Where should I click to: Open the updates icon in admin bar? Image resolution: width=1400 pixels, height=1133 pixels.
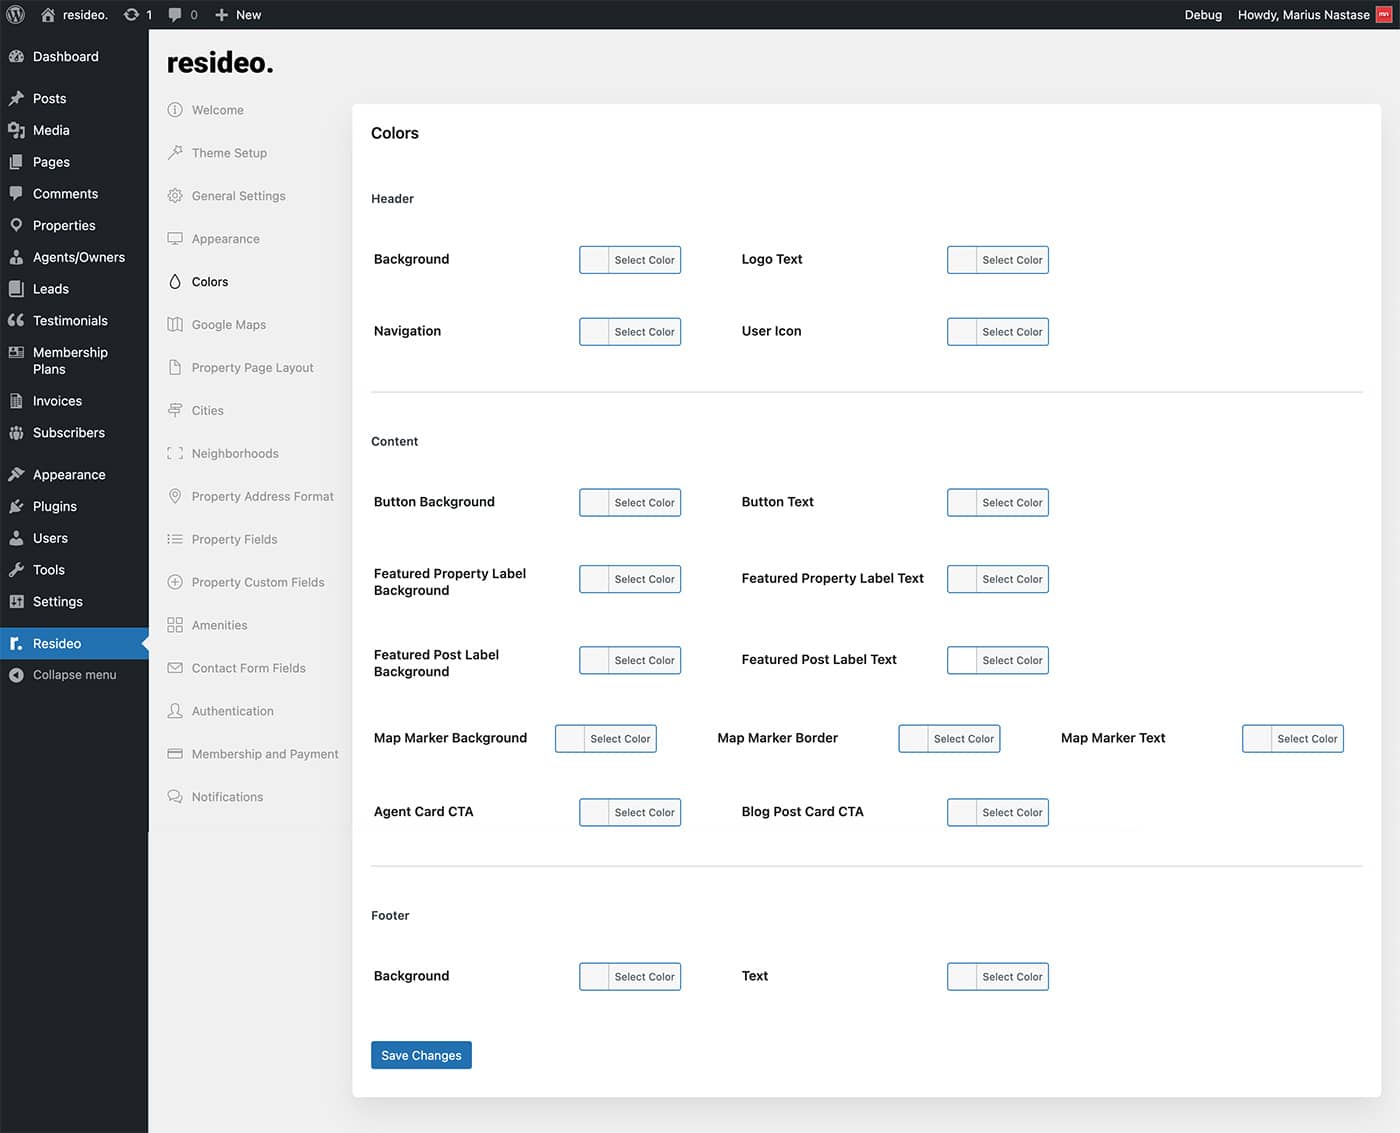coord(131,15)
